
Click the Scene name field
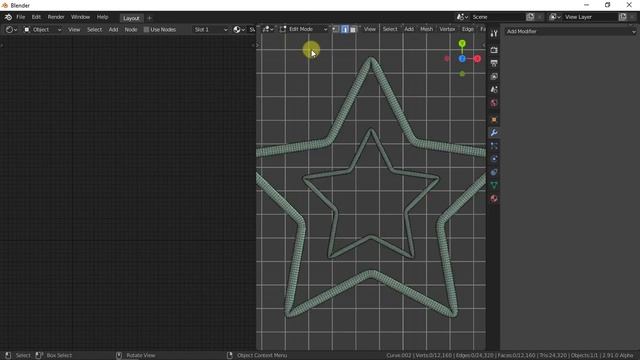coord(497,17)
